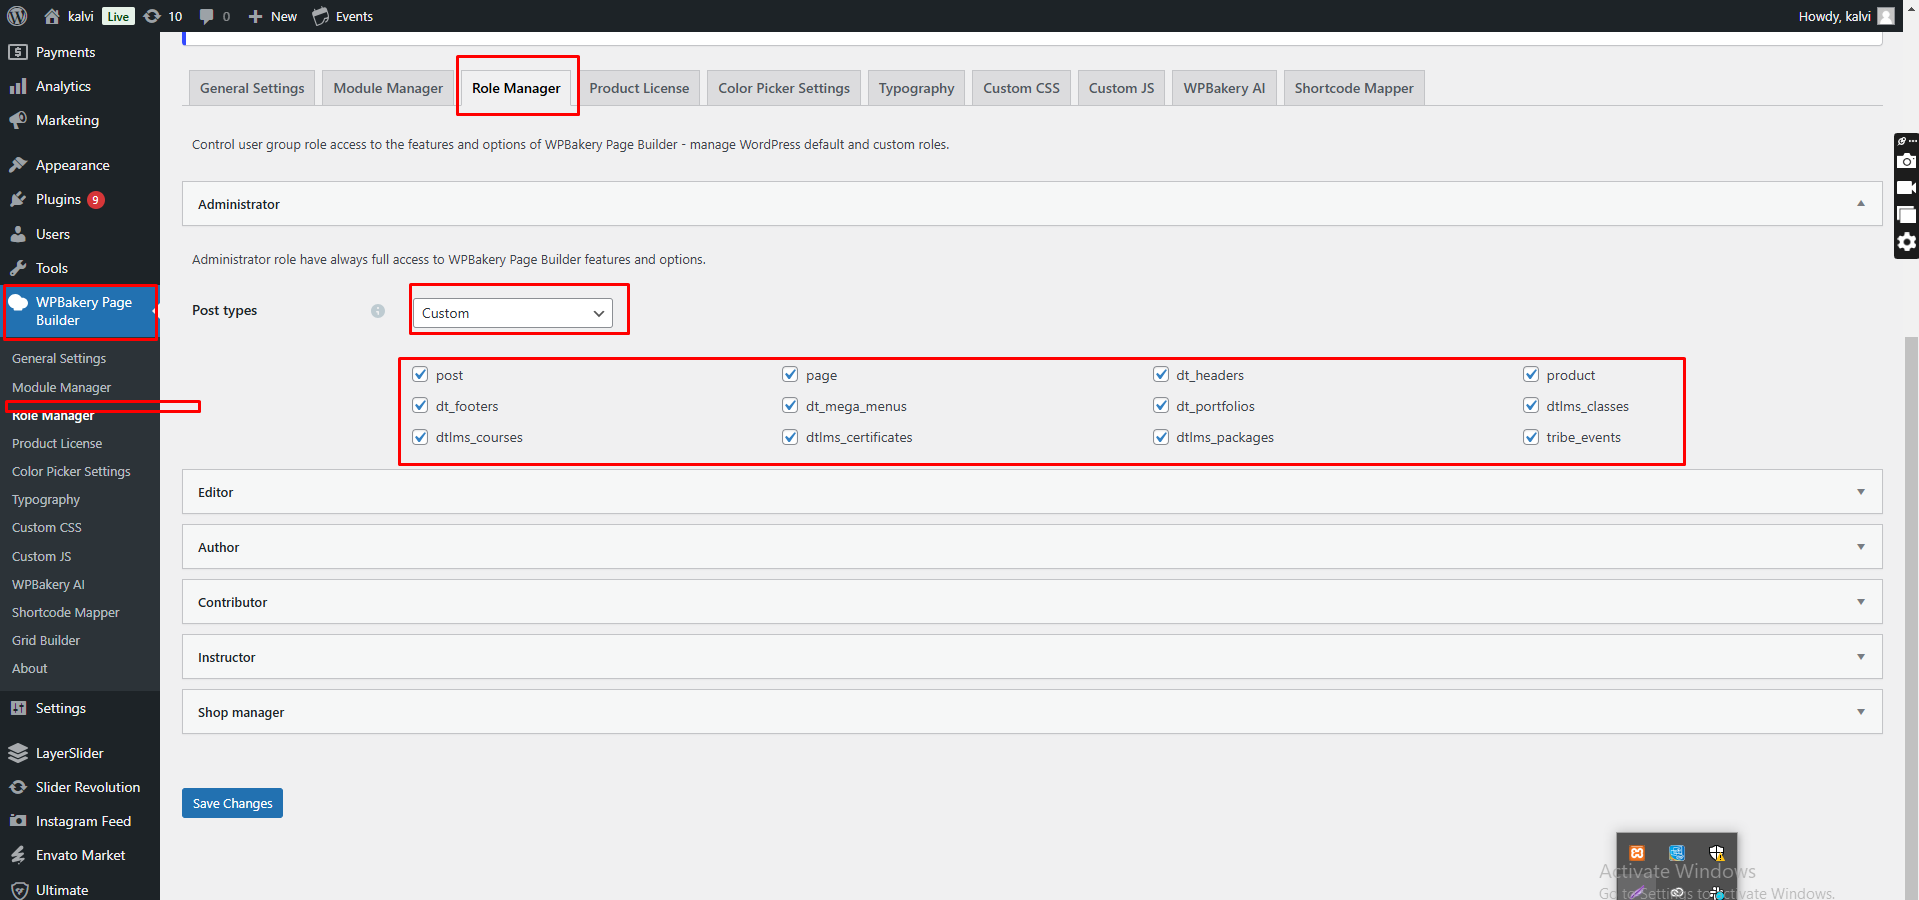Open the Marketing megaphone icon
1919x900 pixels.
(18, 120)
